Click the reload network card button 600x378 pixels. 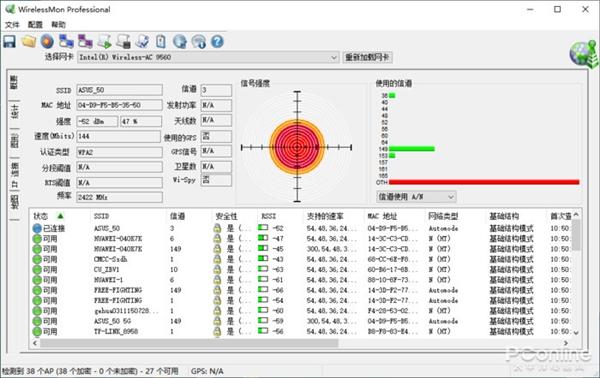pyautogui.click(x=367, y=57)
